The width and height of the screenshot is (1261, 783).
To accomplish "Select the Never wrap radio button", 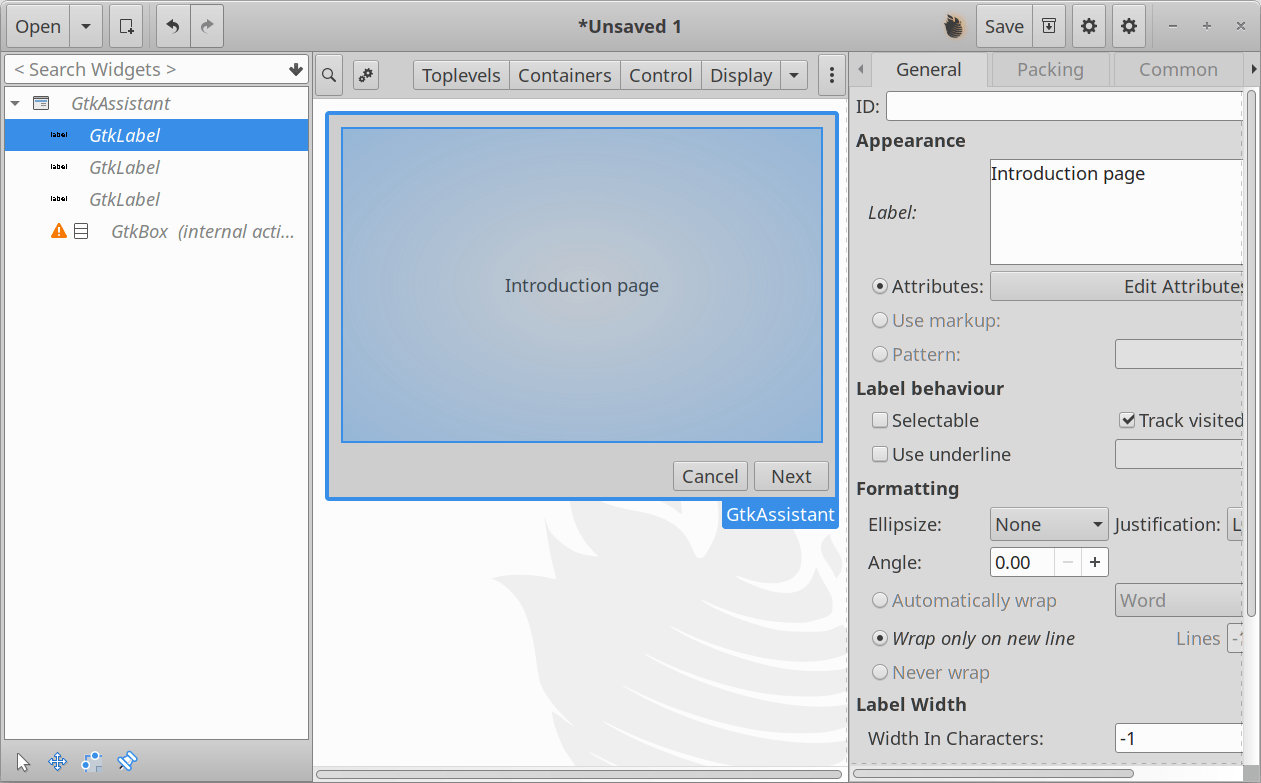I will point(880,672).
